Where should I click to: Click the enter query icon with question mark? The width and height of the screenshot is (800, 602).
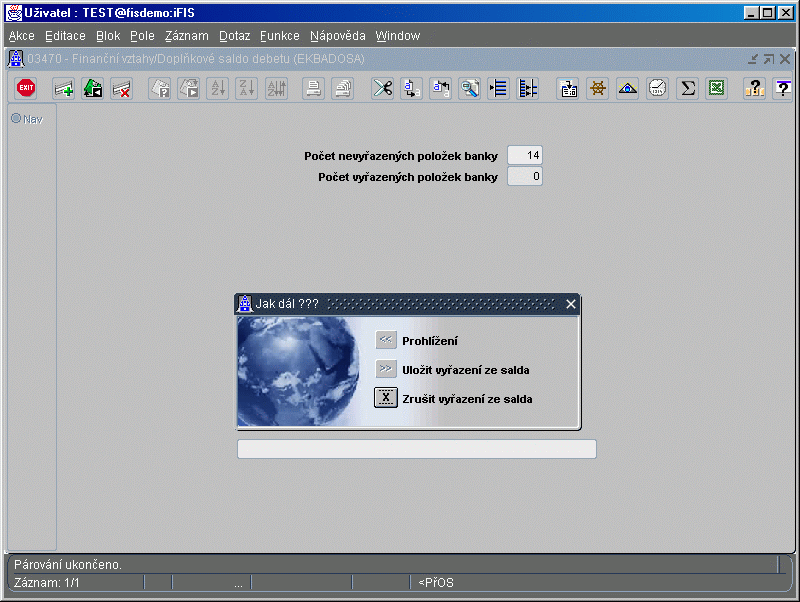160,88
